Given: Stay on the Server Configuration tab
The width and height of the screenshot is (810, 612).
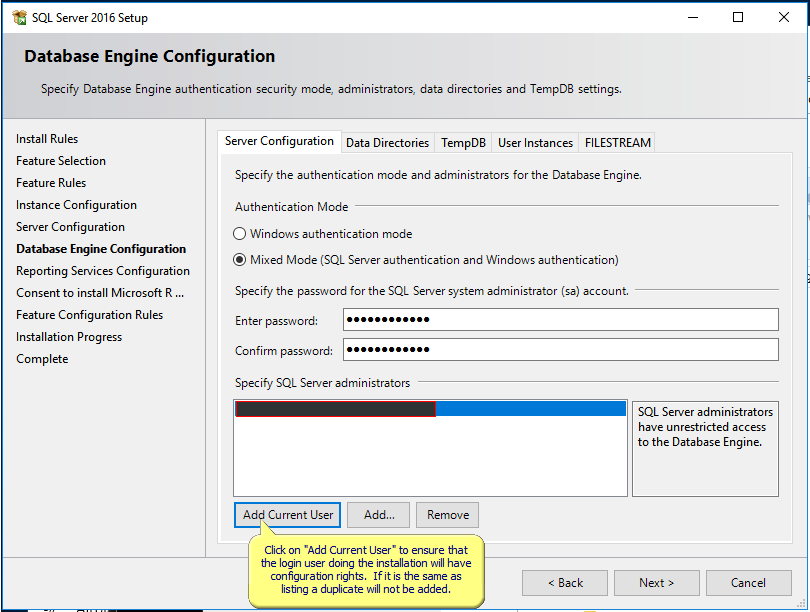Looking at the screenshot, I should pyautogui.click(x=279, y=141).
